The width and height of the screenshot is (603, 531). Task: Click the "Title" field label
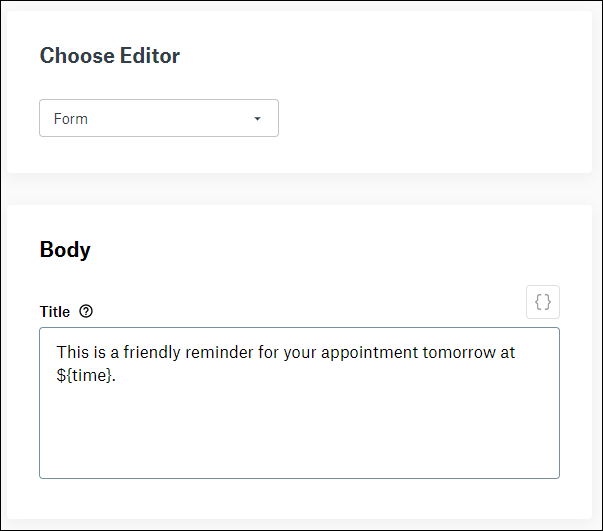55,312
